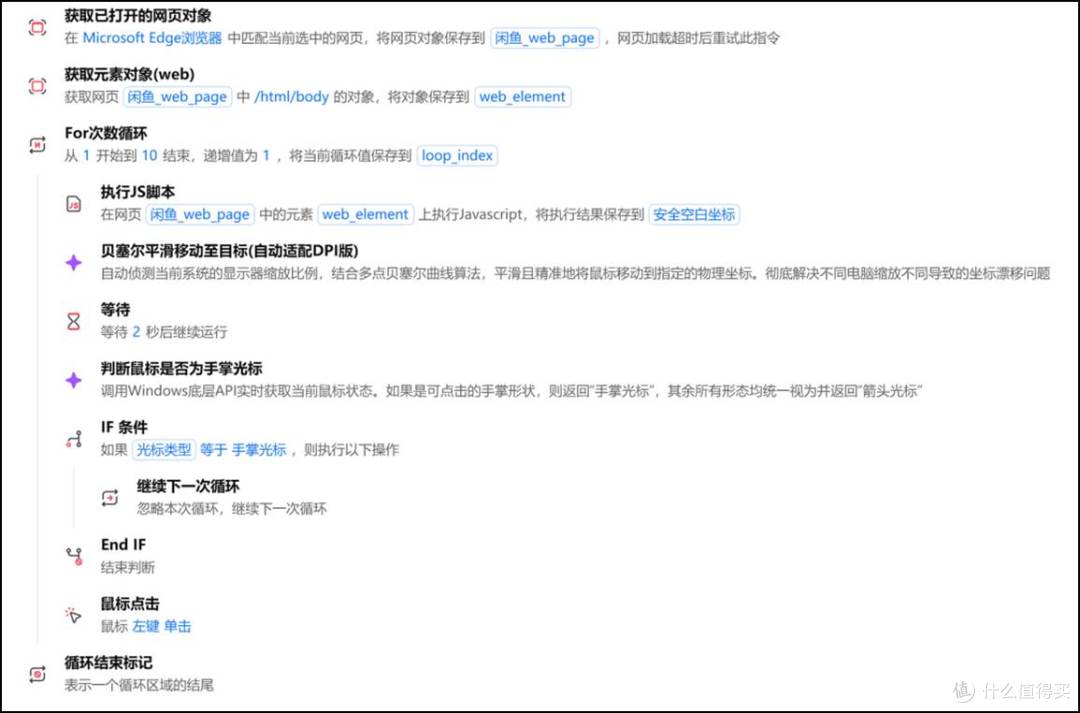Viewport: 1080px width, 713px height.
Task: Click the loop end value 10
Action: click(x=149, y=156)
